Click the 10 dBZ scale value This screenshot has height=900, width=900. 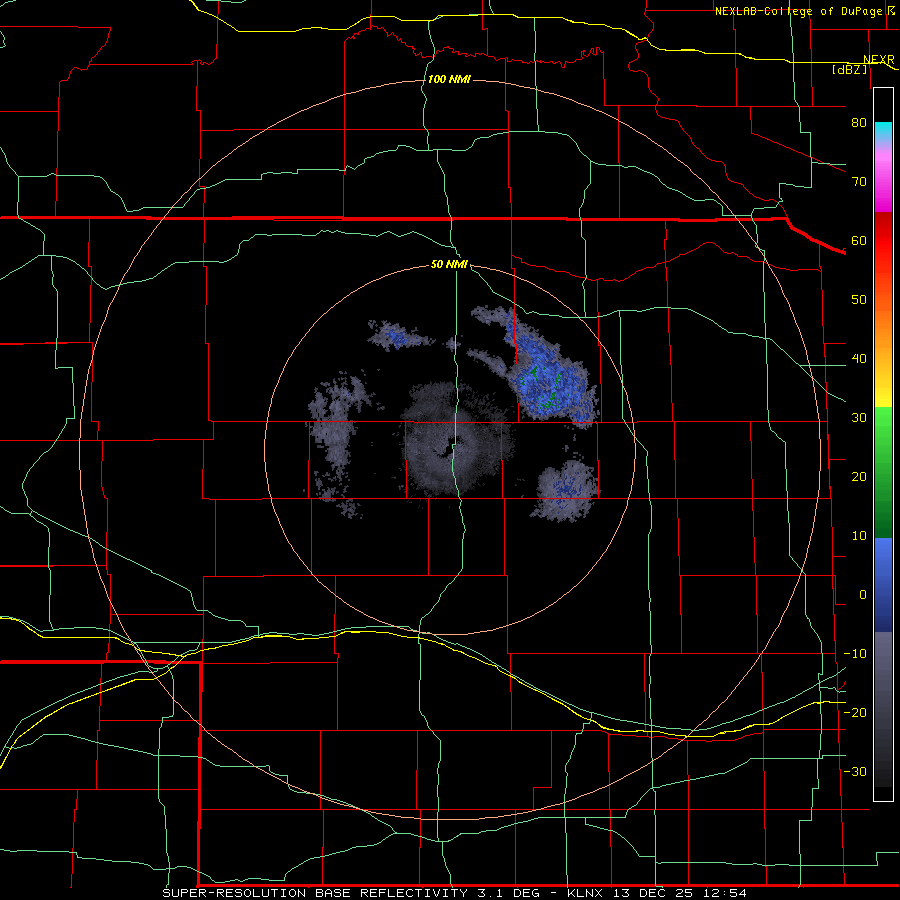[859, 536]
